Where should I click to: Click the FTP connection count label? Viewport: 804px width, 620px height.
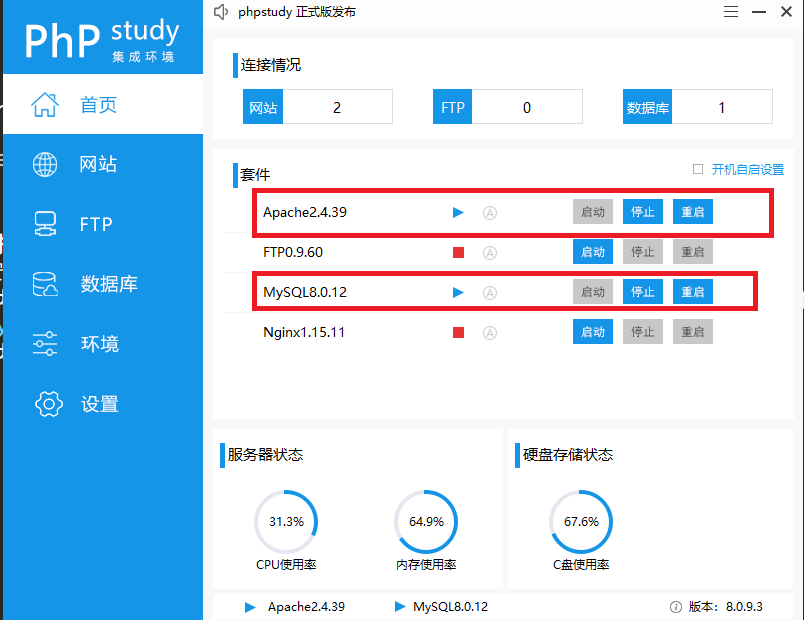point(452,107)
